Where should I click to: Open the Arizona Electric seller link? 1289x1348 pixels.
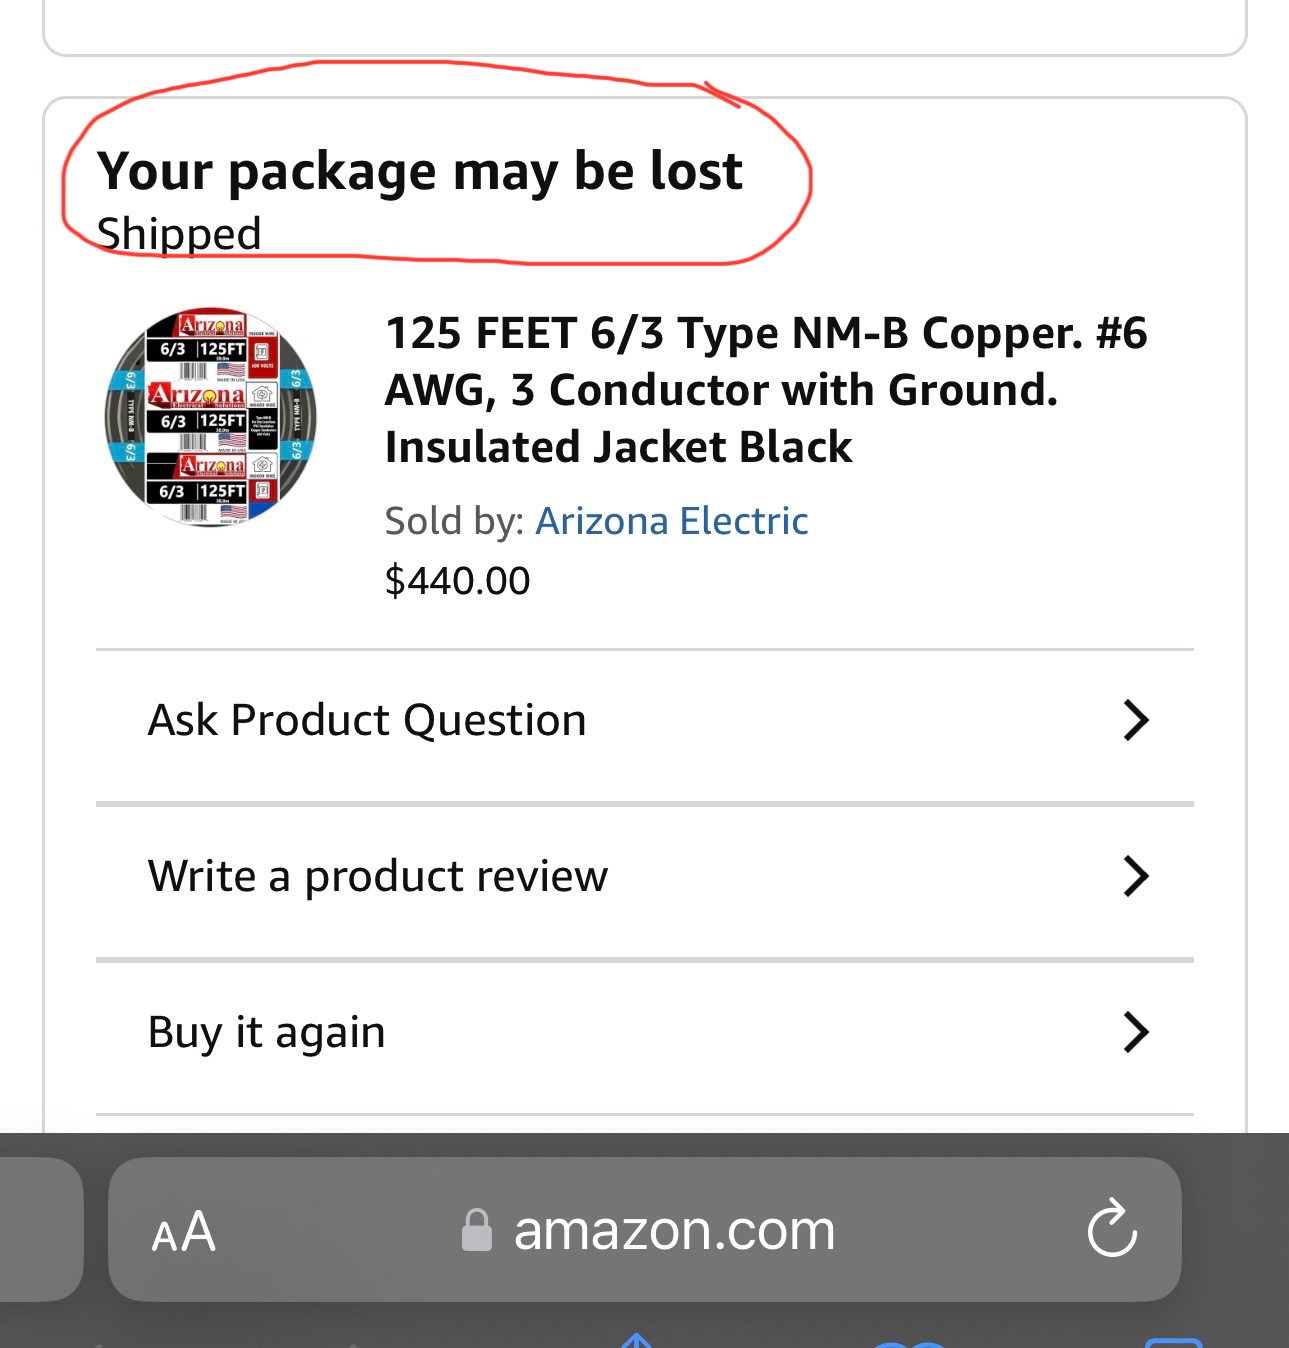coord(672,521)
